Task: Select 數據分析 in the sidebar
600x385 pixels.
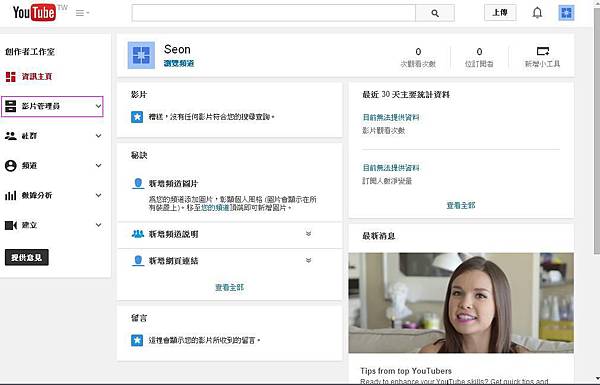Action: (37, 195)
